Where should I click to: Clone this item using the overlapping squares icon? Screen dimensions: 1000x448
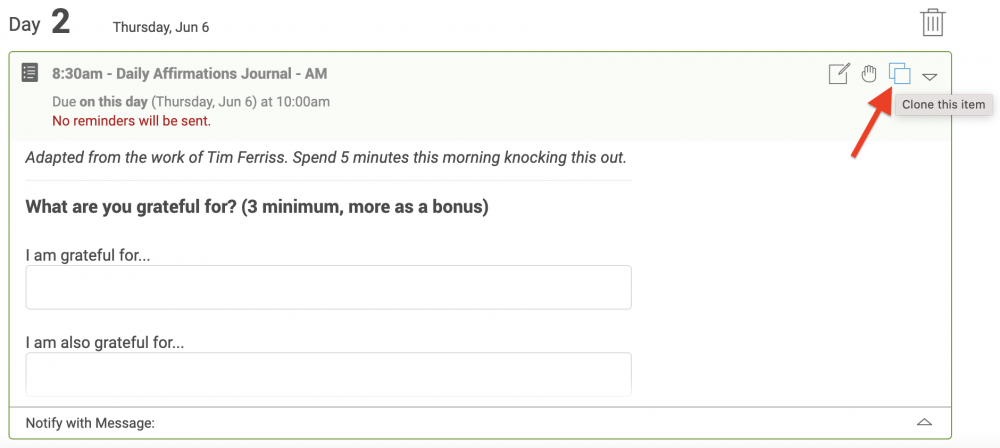900,73
